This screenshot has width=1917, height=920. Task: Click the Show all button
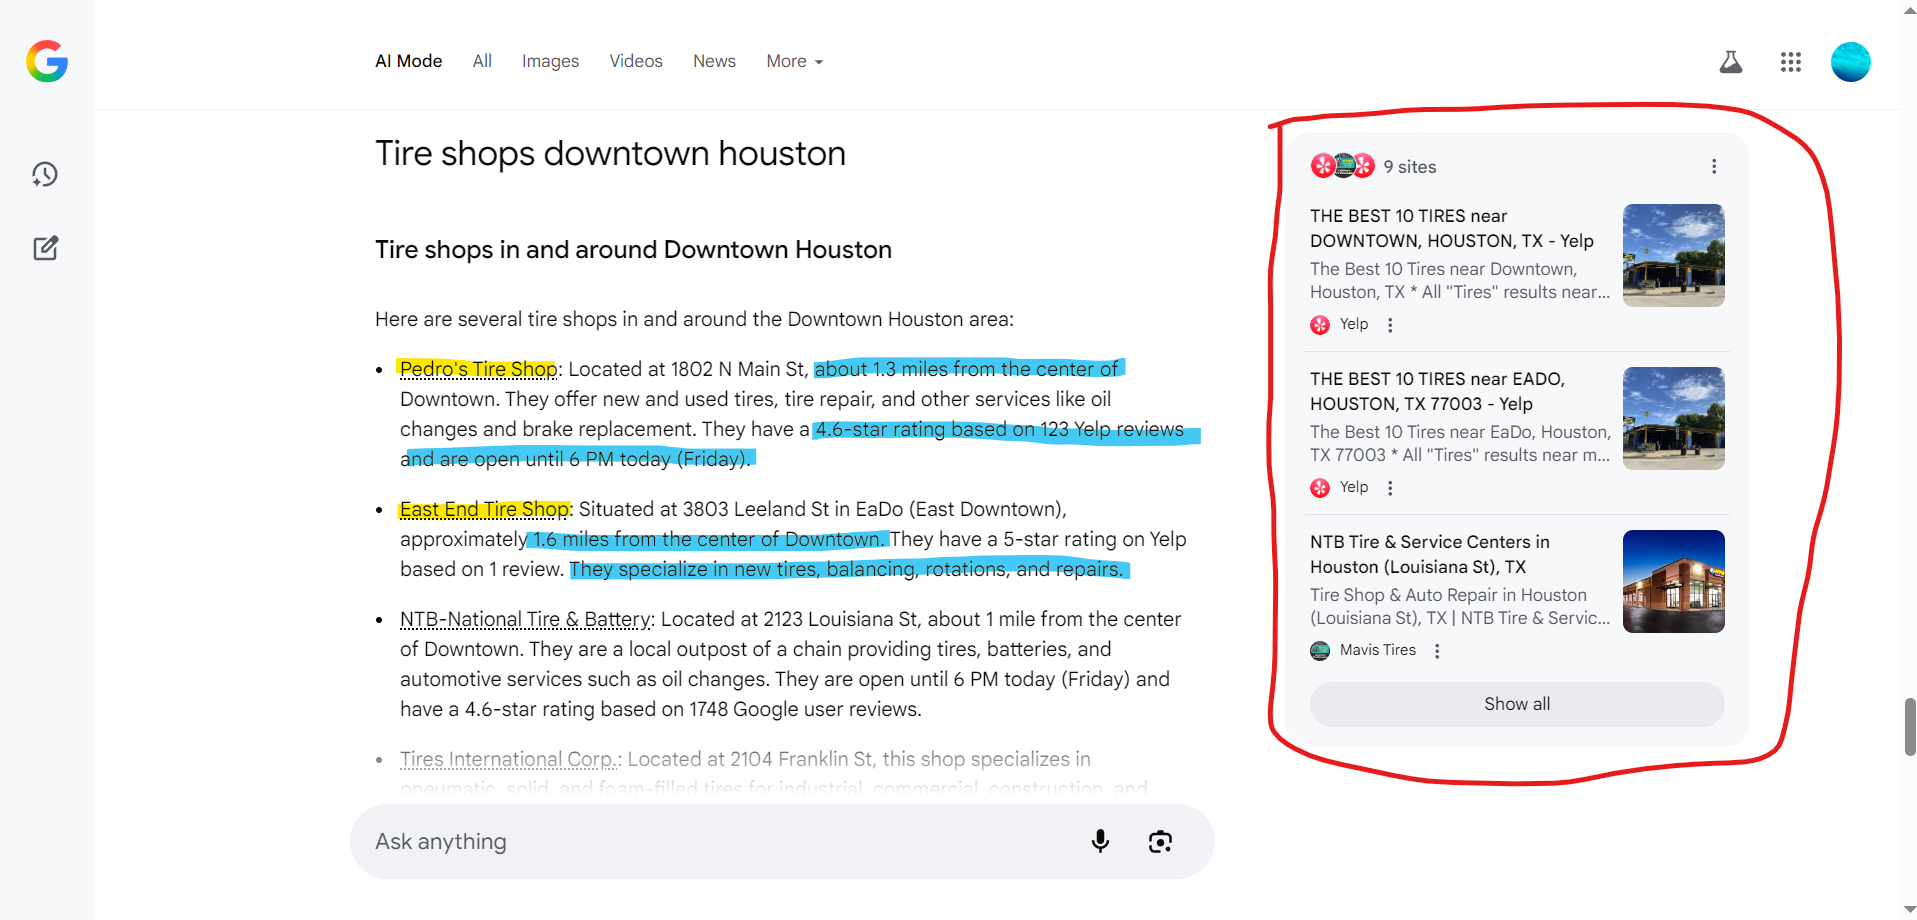pos(1517,704)
